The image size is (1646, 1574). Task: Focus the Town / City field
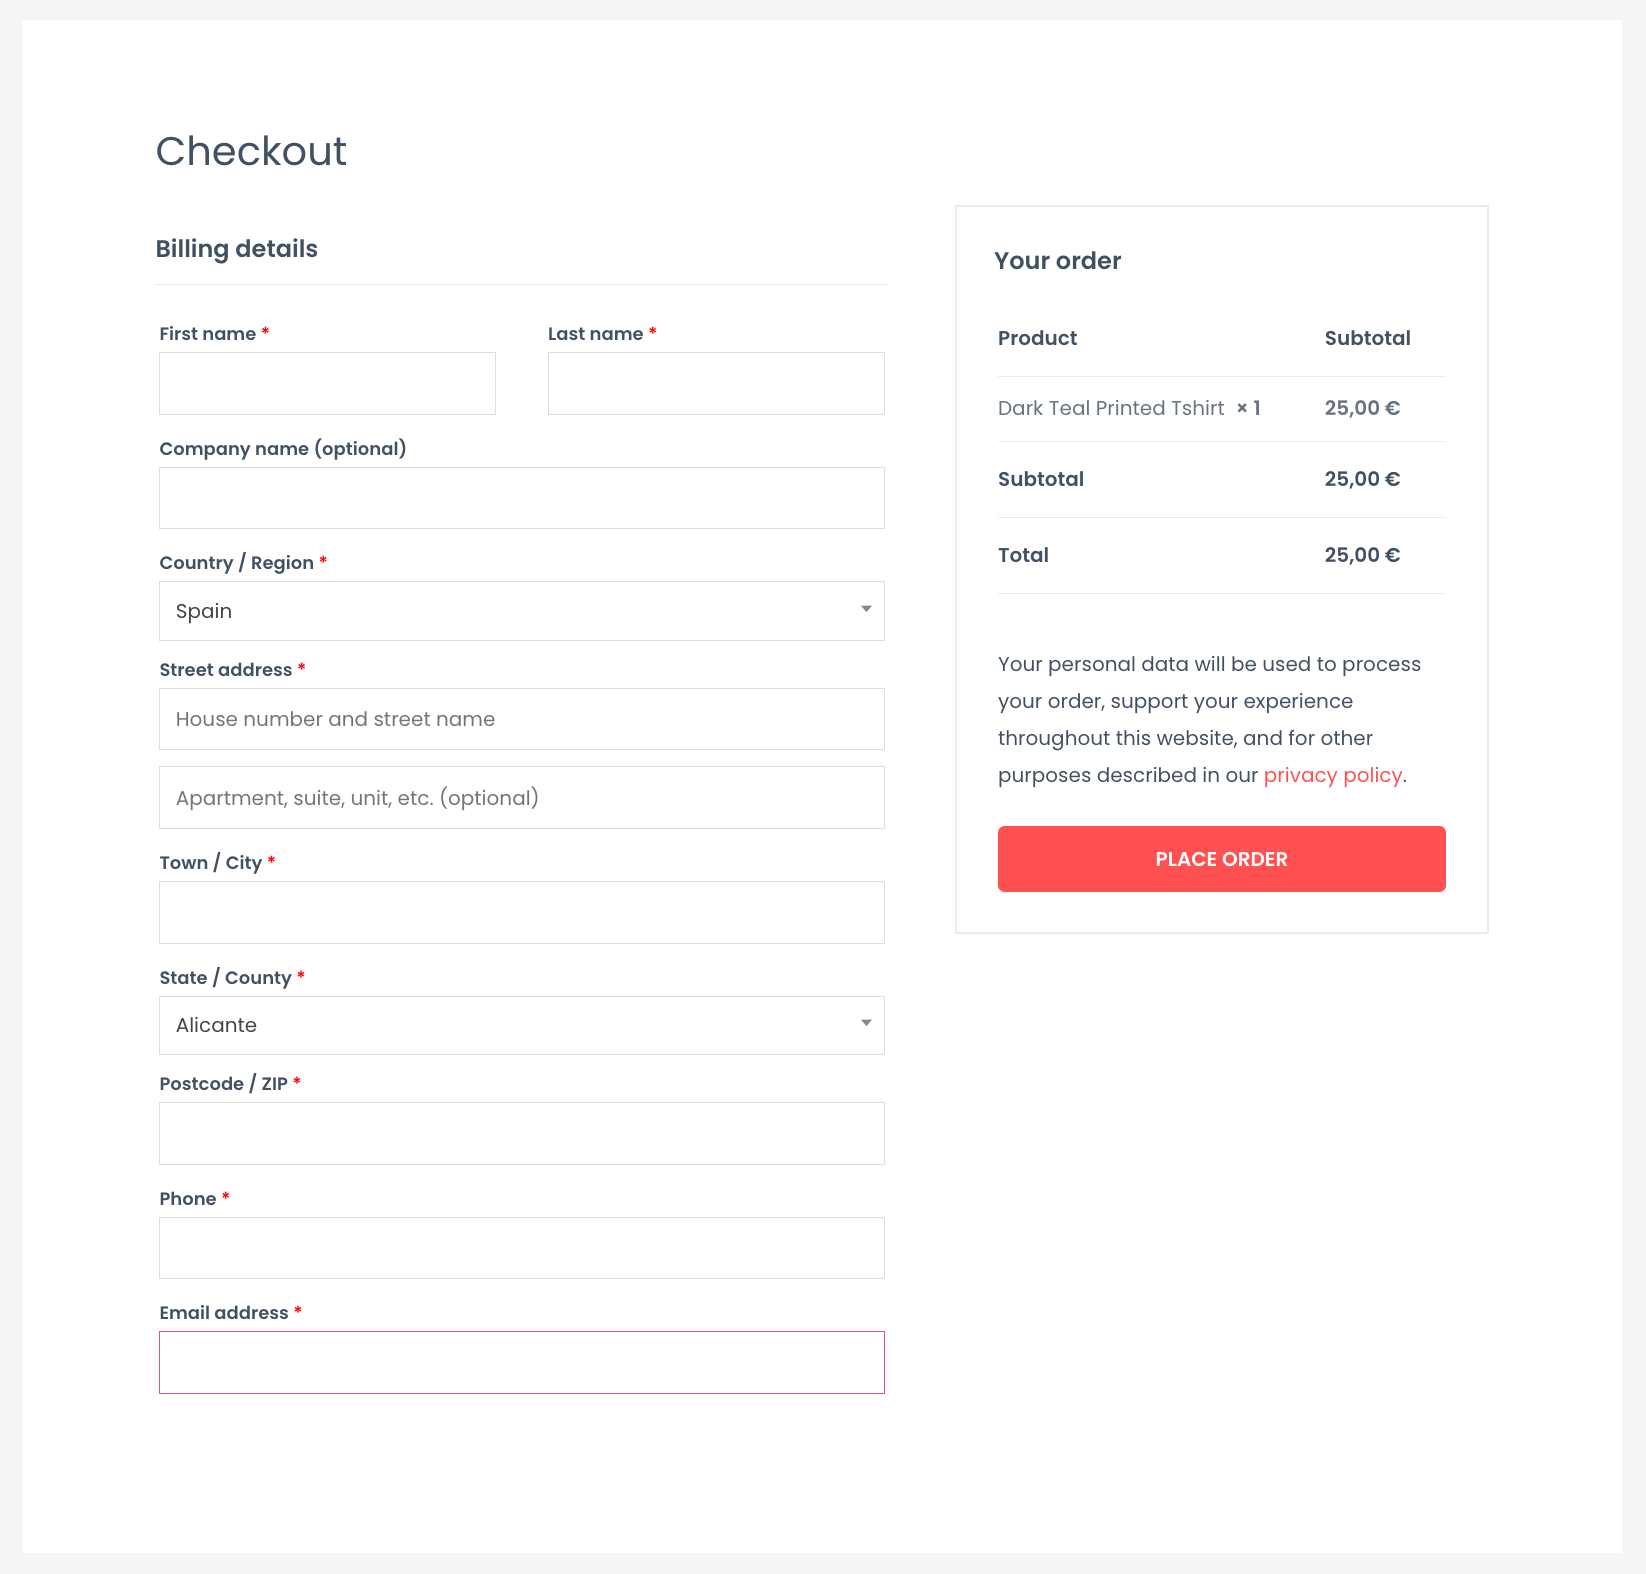pos(522,912)
